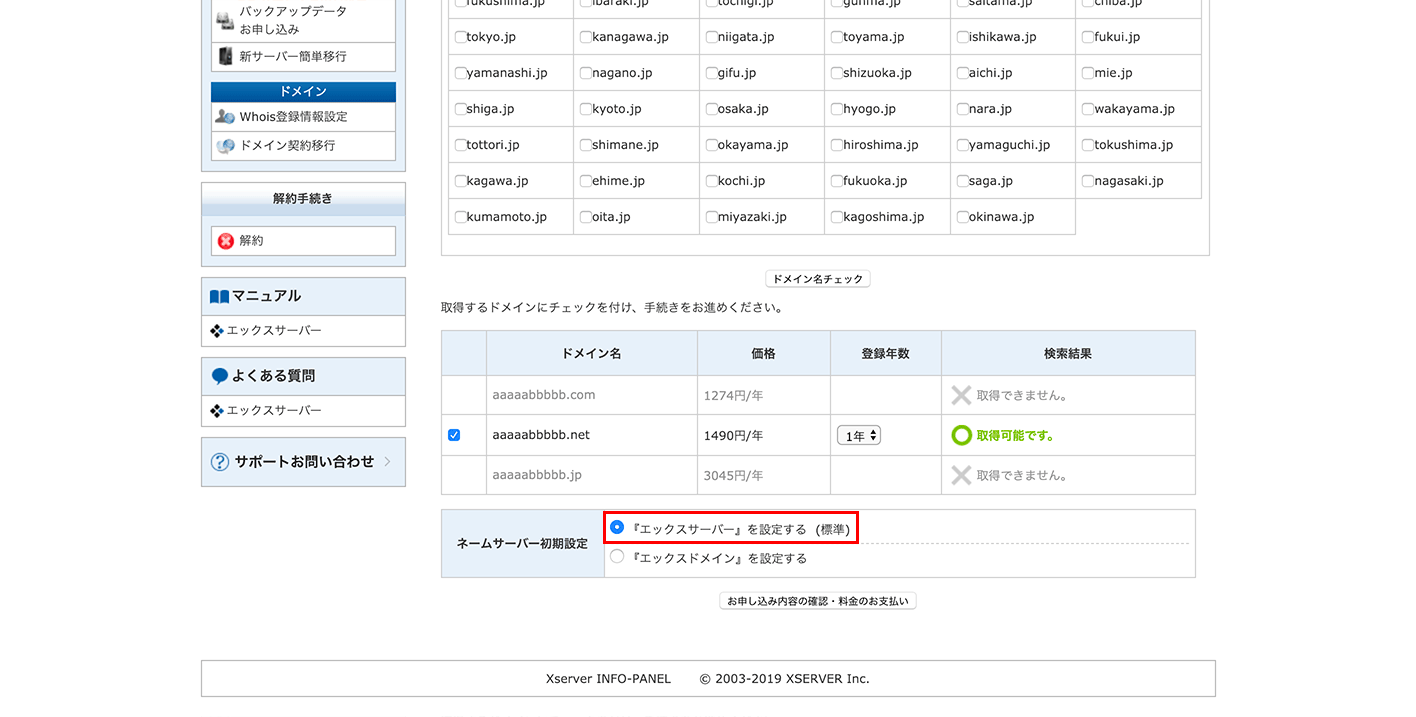The height and width of the screenshot is (717, 1416).
Task: Click the domain contract transfer icon
Action: [x=225, y=146]
